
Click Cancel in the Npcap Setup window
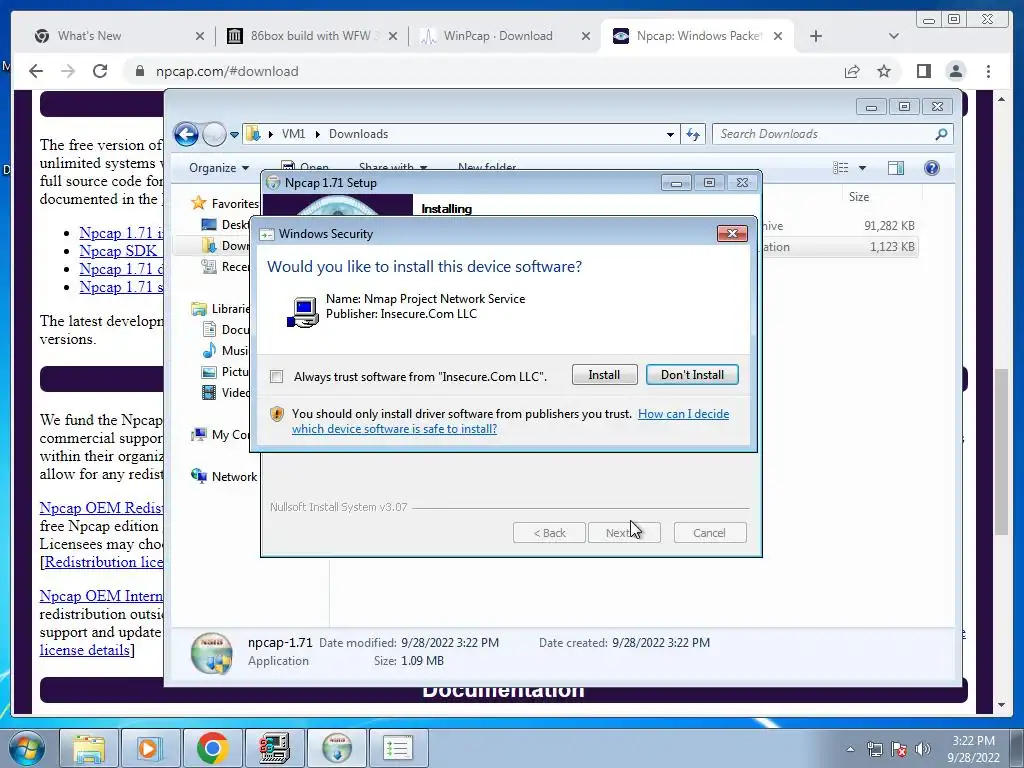click(x=709, y=533)
